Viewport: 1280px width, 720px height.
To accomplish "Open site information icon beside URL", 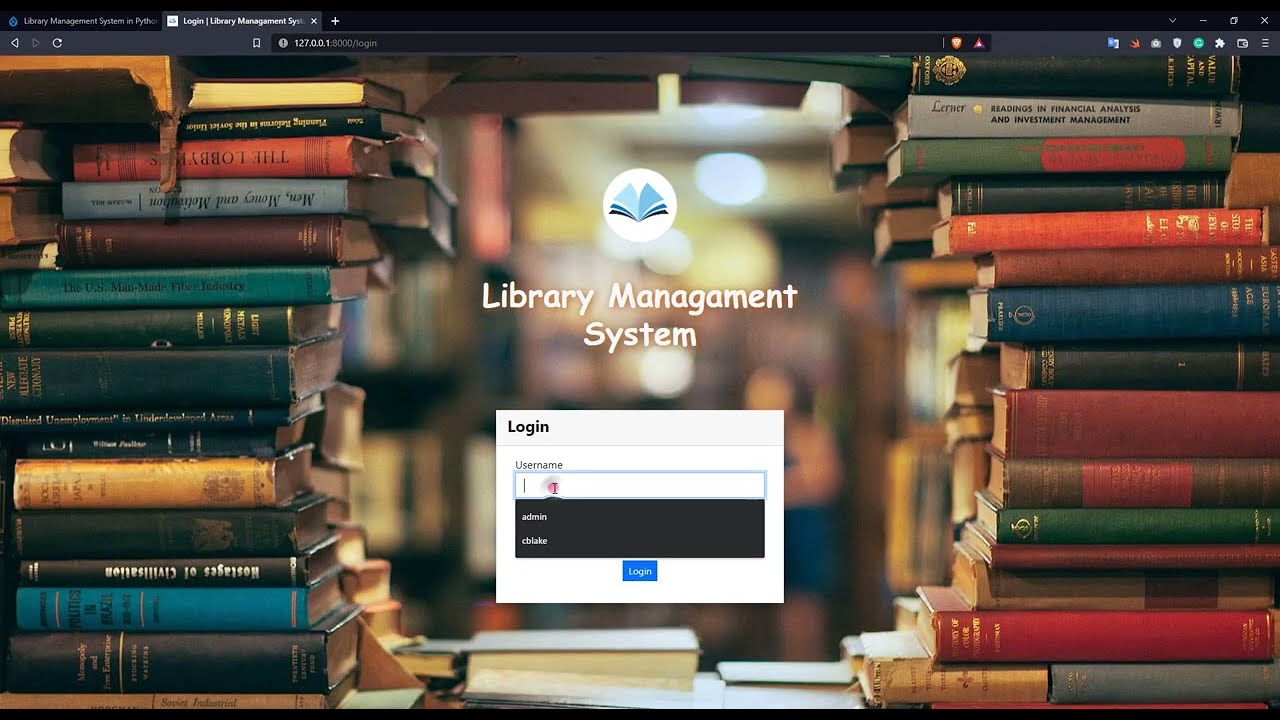I will pyautogui.click(x=283, y=43).
